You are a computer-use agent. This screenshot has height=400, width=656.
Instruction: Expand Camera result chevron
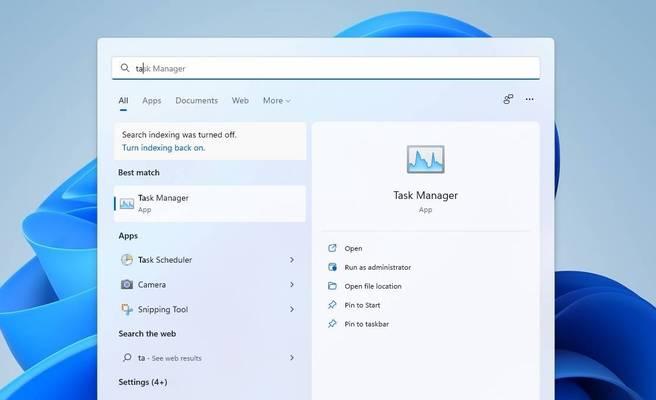click(292, 285)
